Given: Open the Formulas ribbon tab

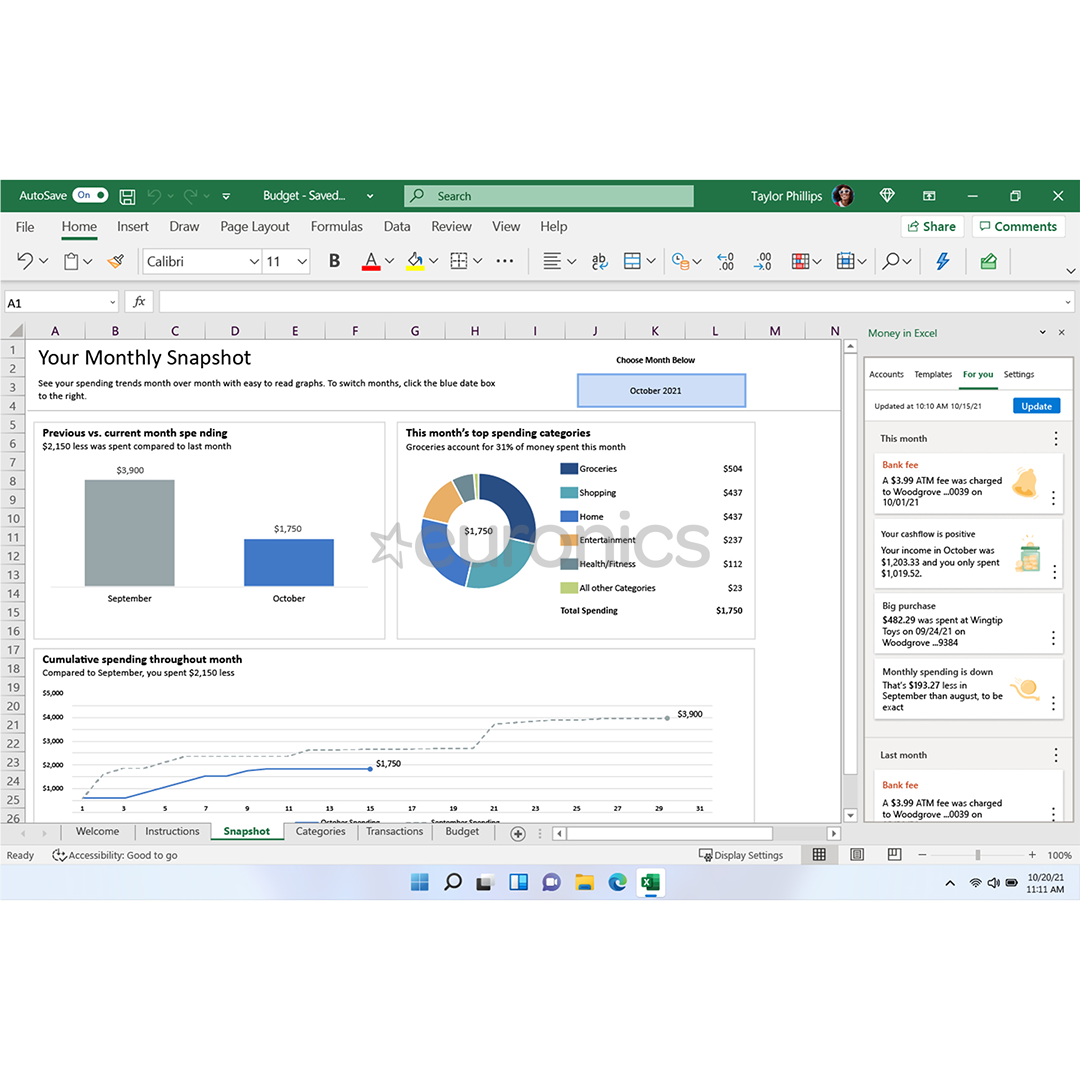Looking at the screenshot, I should 337,226.
